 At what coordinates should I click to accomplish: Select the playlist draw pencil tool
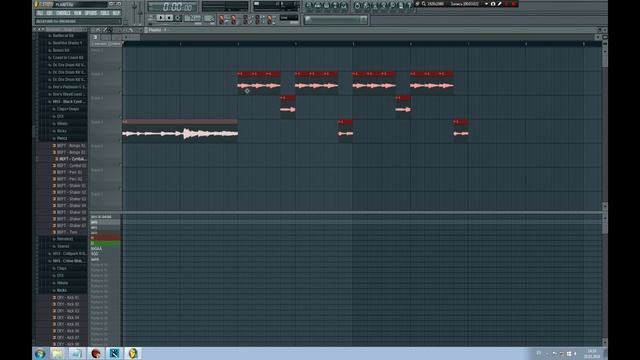[x=105, y=30]
